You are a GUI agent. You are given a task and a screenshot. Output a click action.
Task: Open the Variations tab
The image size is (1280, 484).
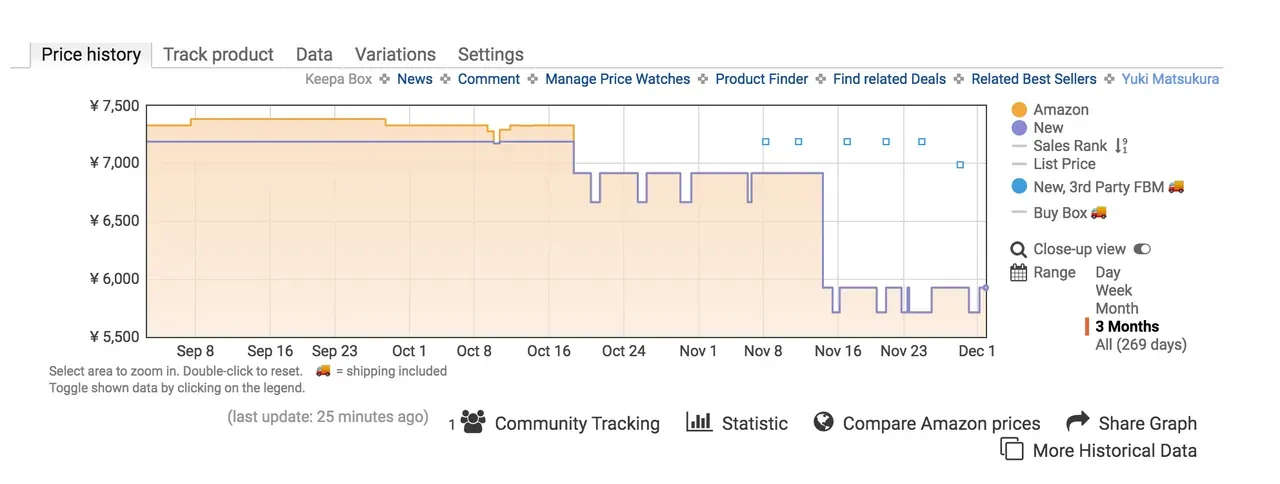pyautogui.click(x=395, y=54)
